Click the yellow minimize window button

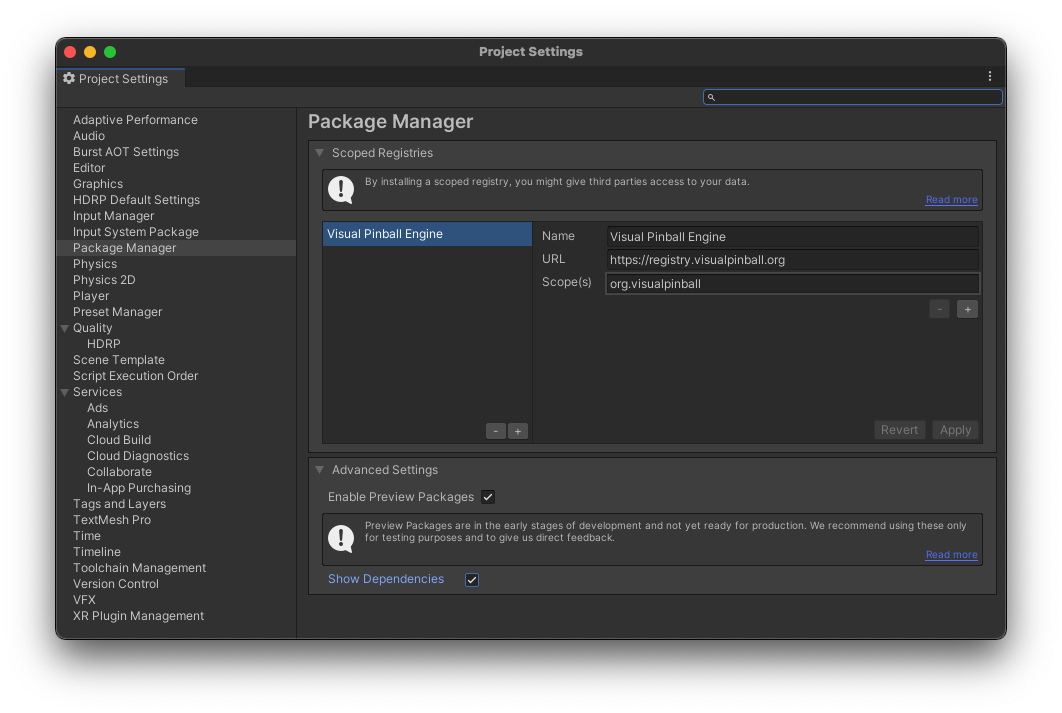(x=90, y=52)
